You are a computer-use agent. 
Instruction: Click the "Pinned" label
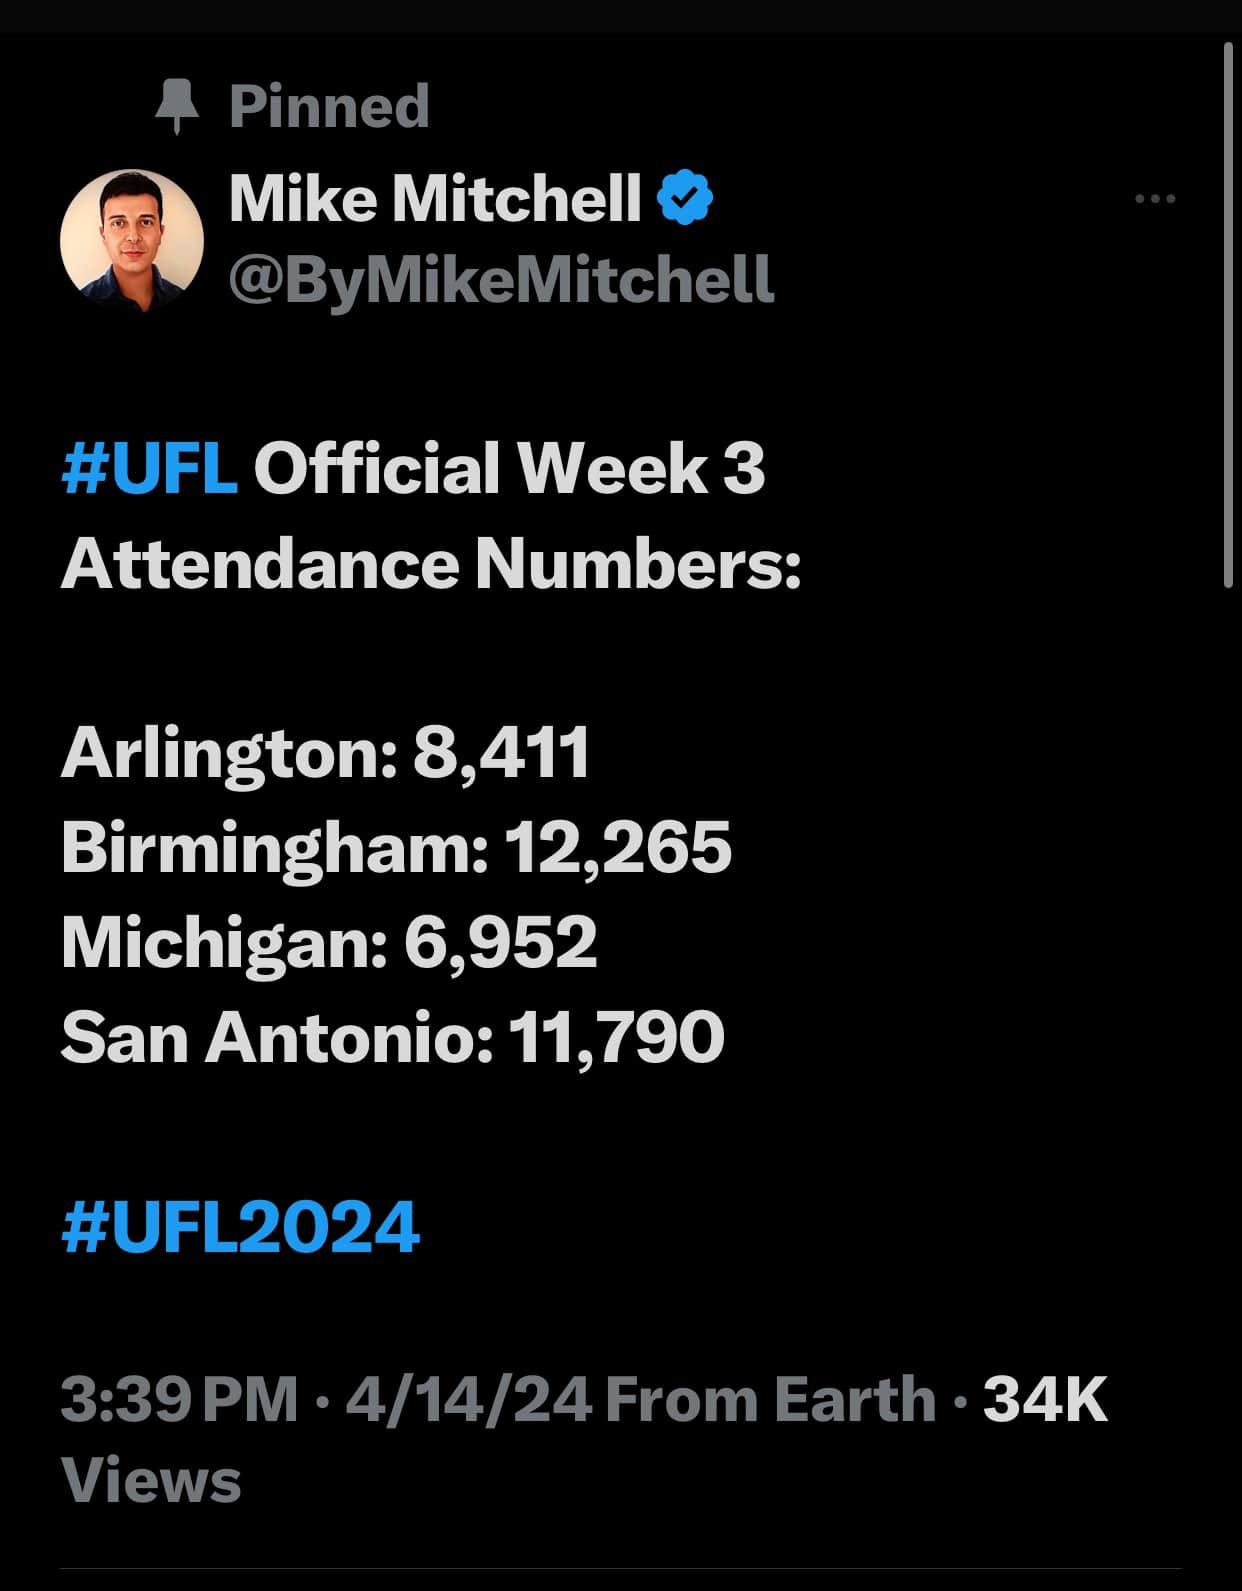point(329,106)
